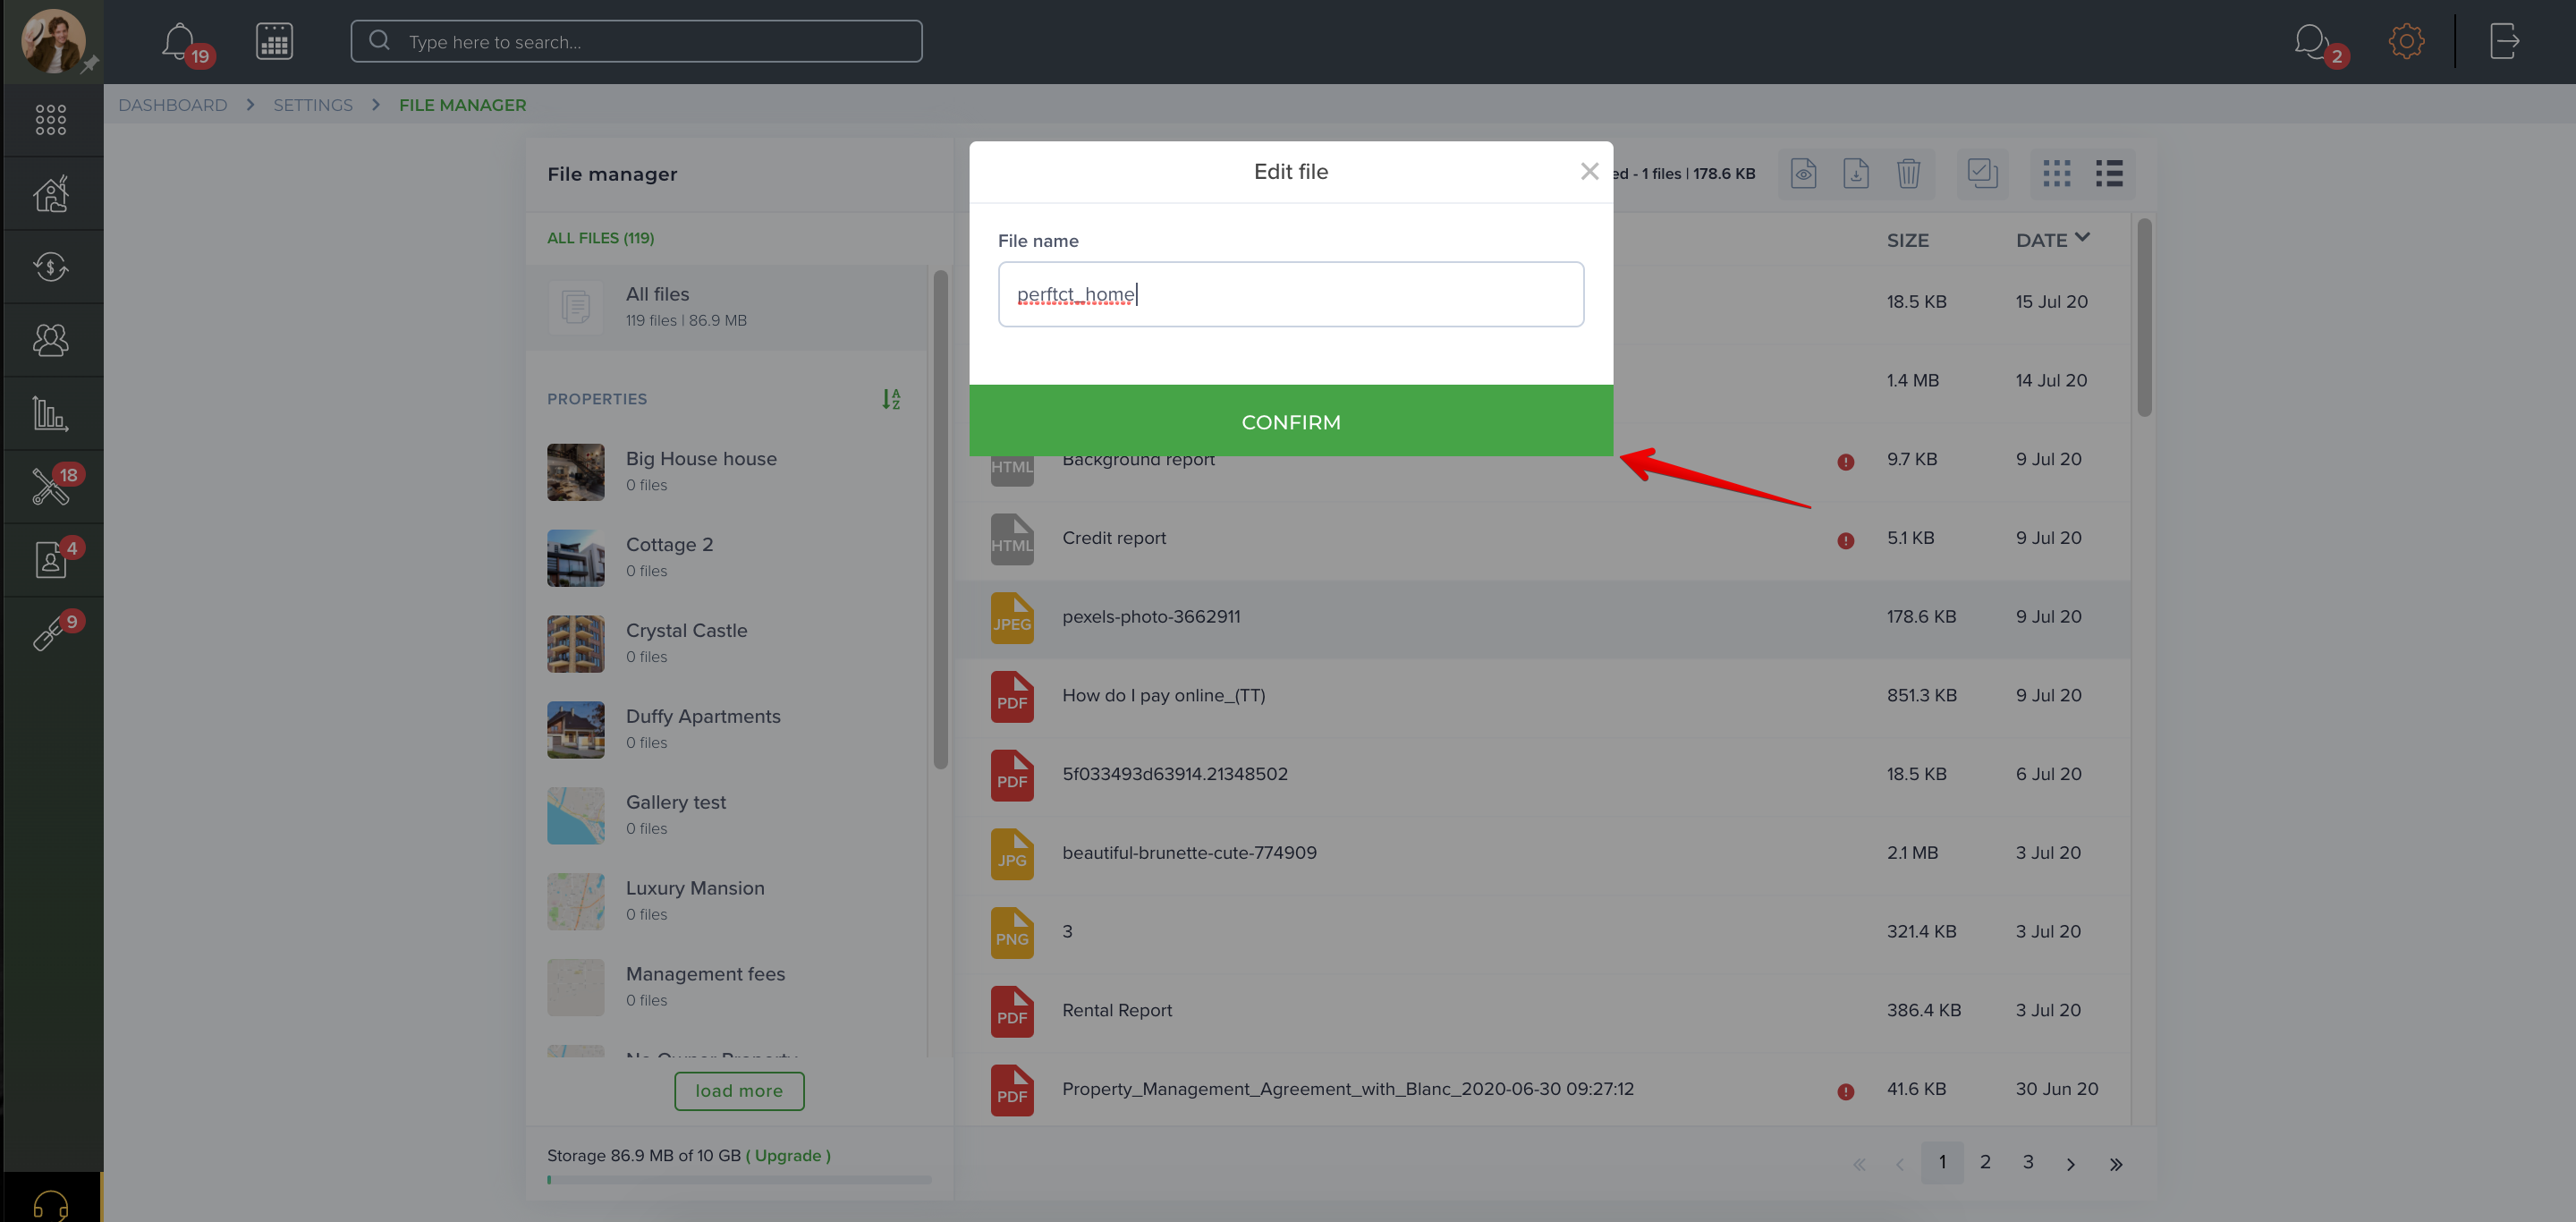The height and width of the screenshot is (1222, 2576).
Task: Select the Rental Report file
Action: coord(1543,1011)
